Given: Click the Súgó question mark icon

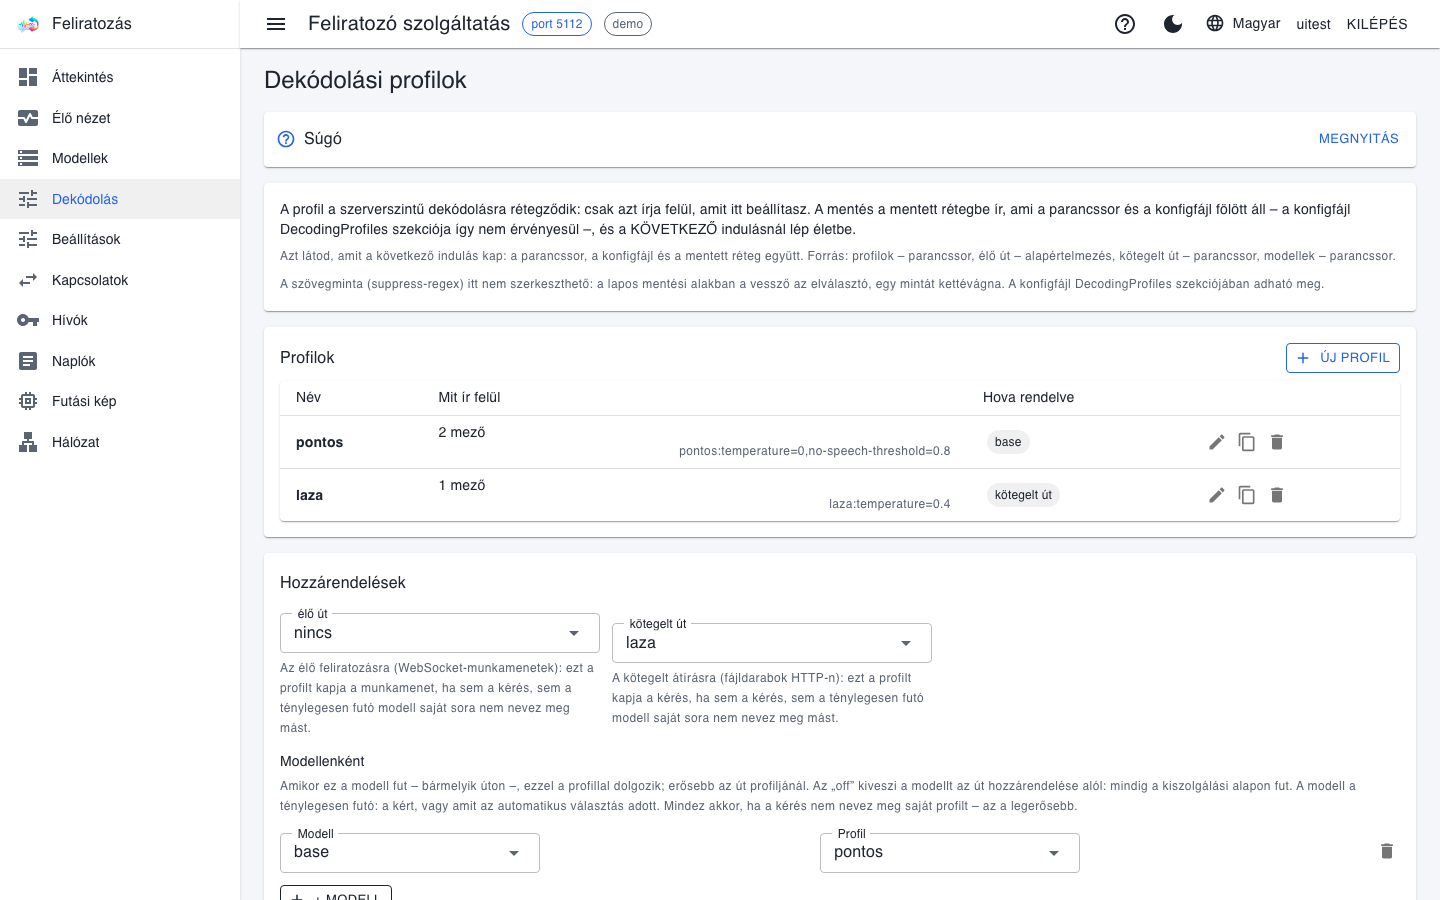Looking at the screenshot, I should tap(286, 139).
